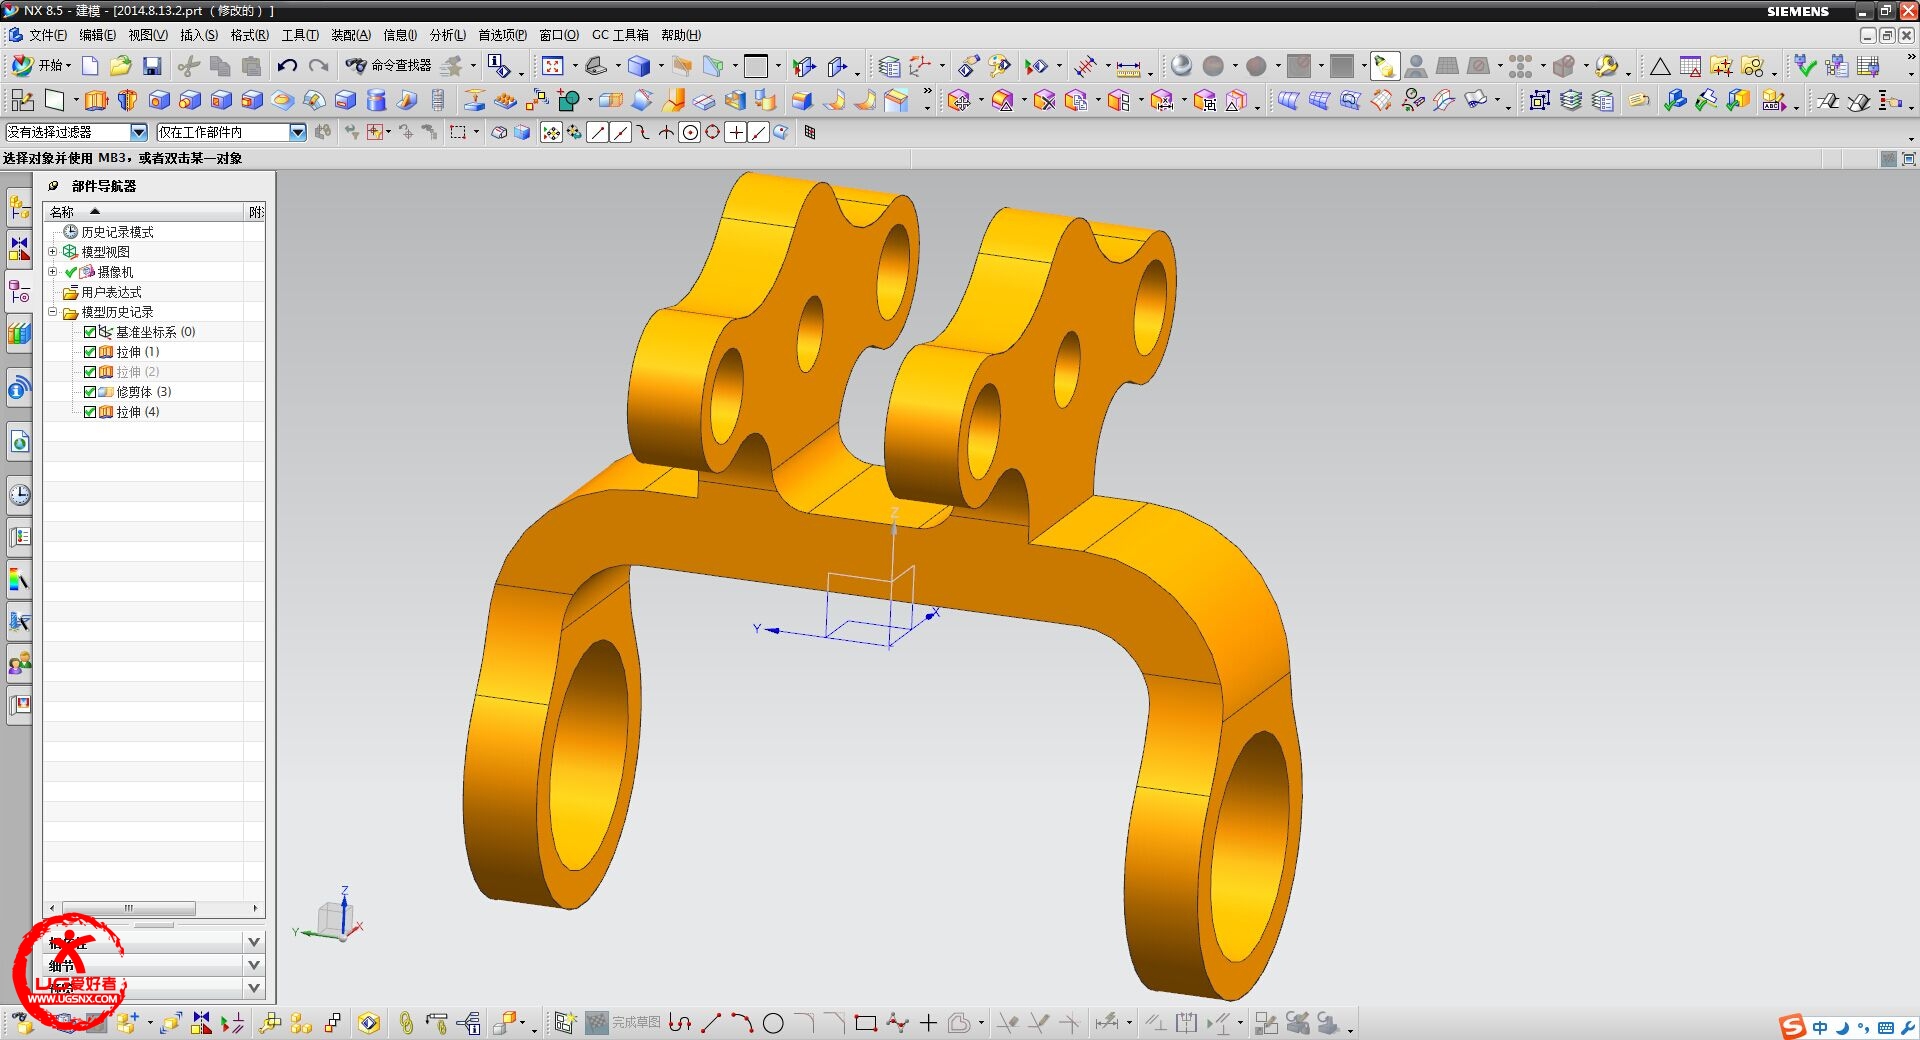Toggle midpoint snap option
The image size is (1920, 1040).
coord(620,132)
